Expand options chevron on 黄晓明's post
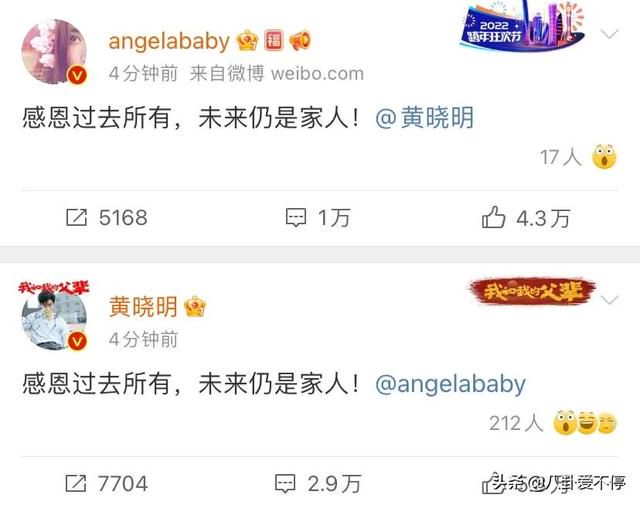This screenshot has height=505, width=640. click(x=610, y=300)
